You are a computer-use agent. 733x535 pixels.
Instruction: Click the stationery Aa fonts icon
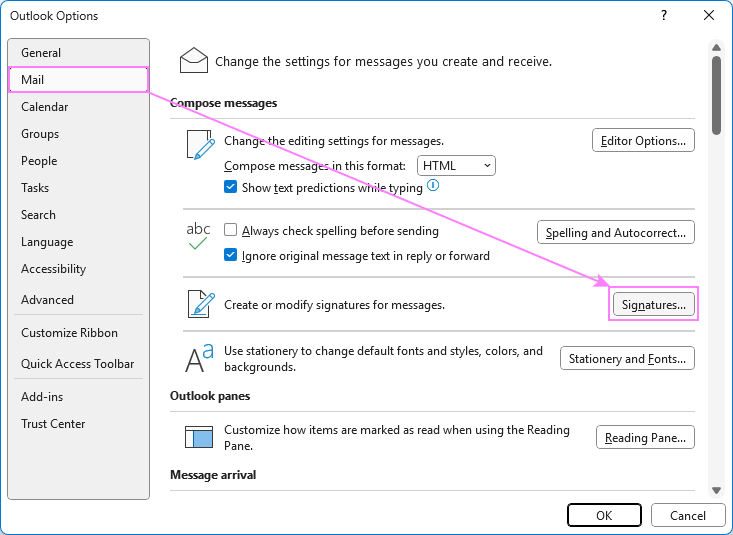coord(200,358)
